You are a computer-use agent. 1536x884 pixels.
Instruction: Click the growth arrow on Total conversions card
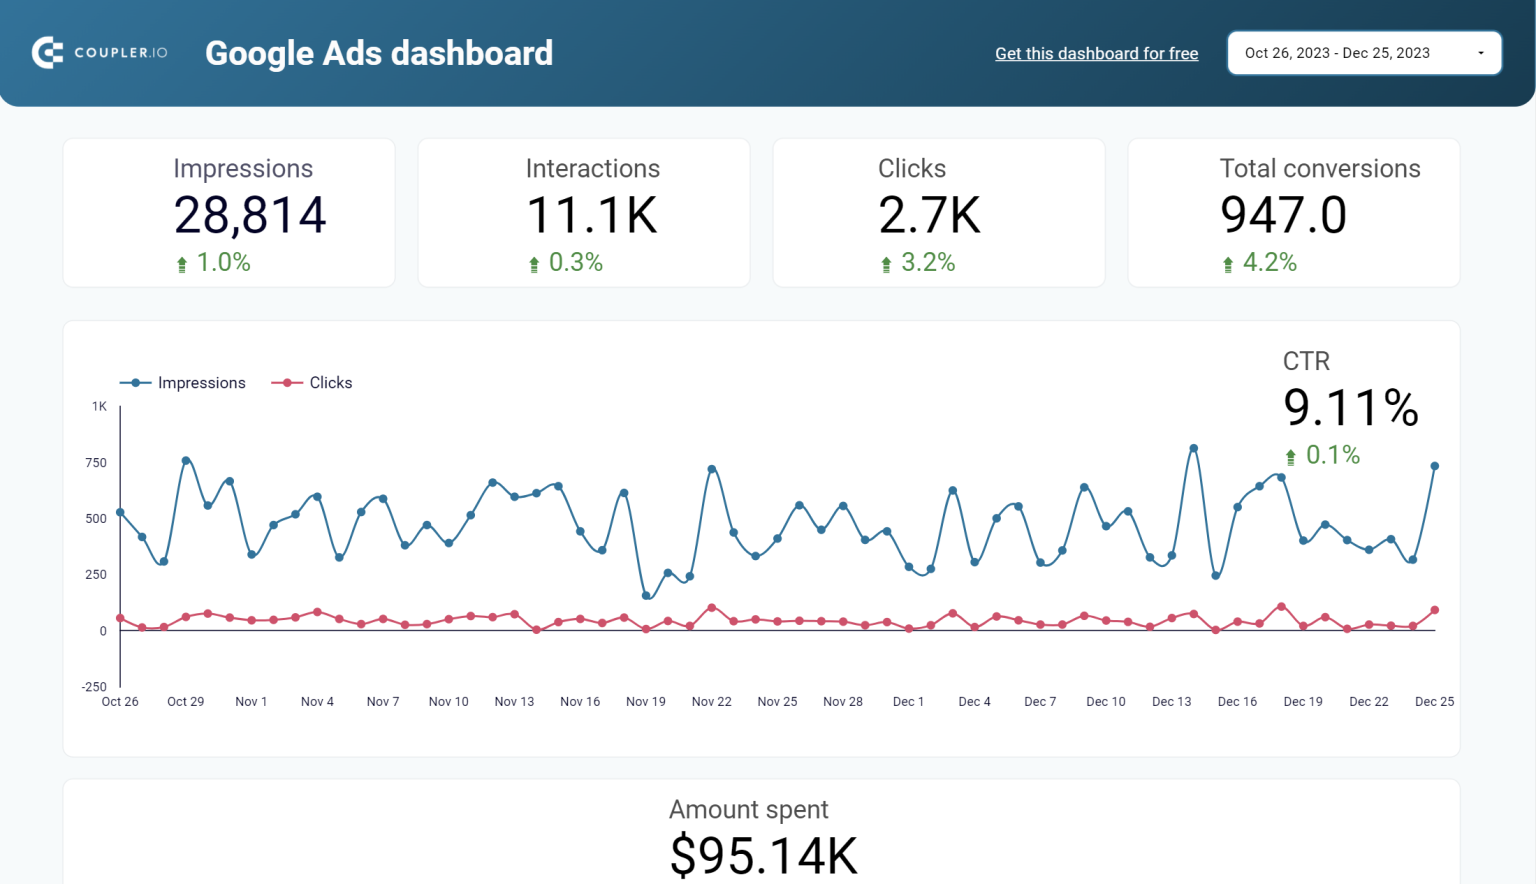tap(1226, 263)
